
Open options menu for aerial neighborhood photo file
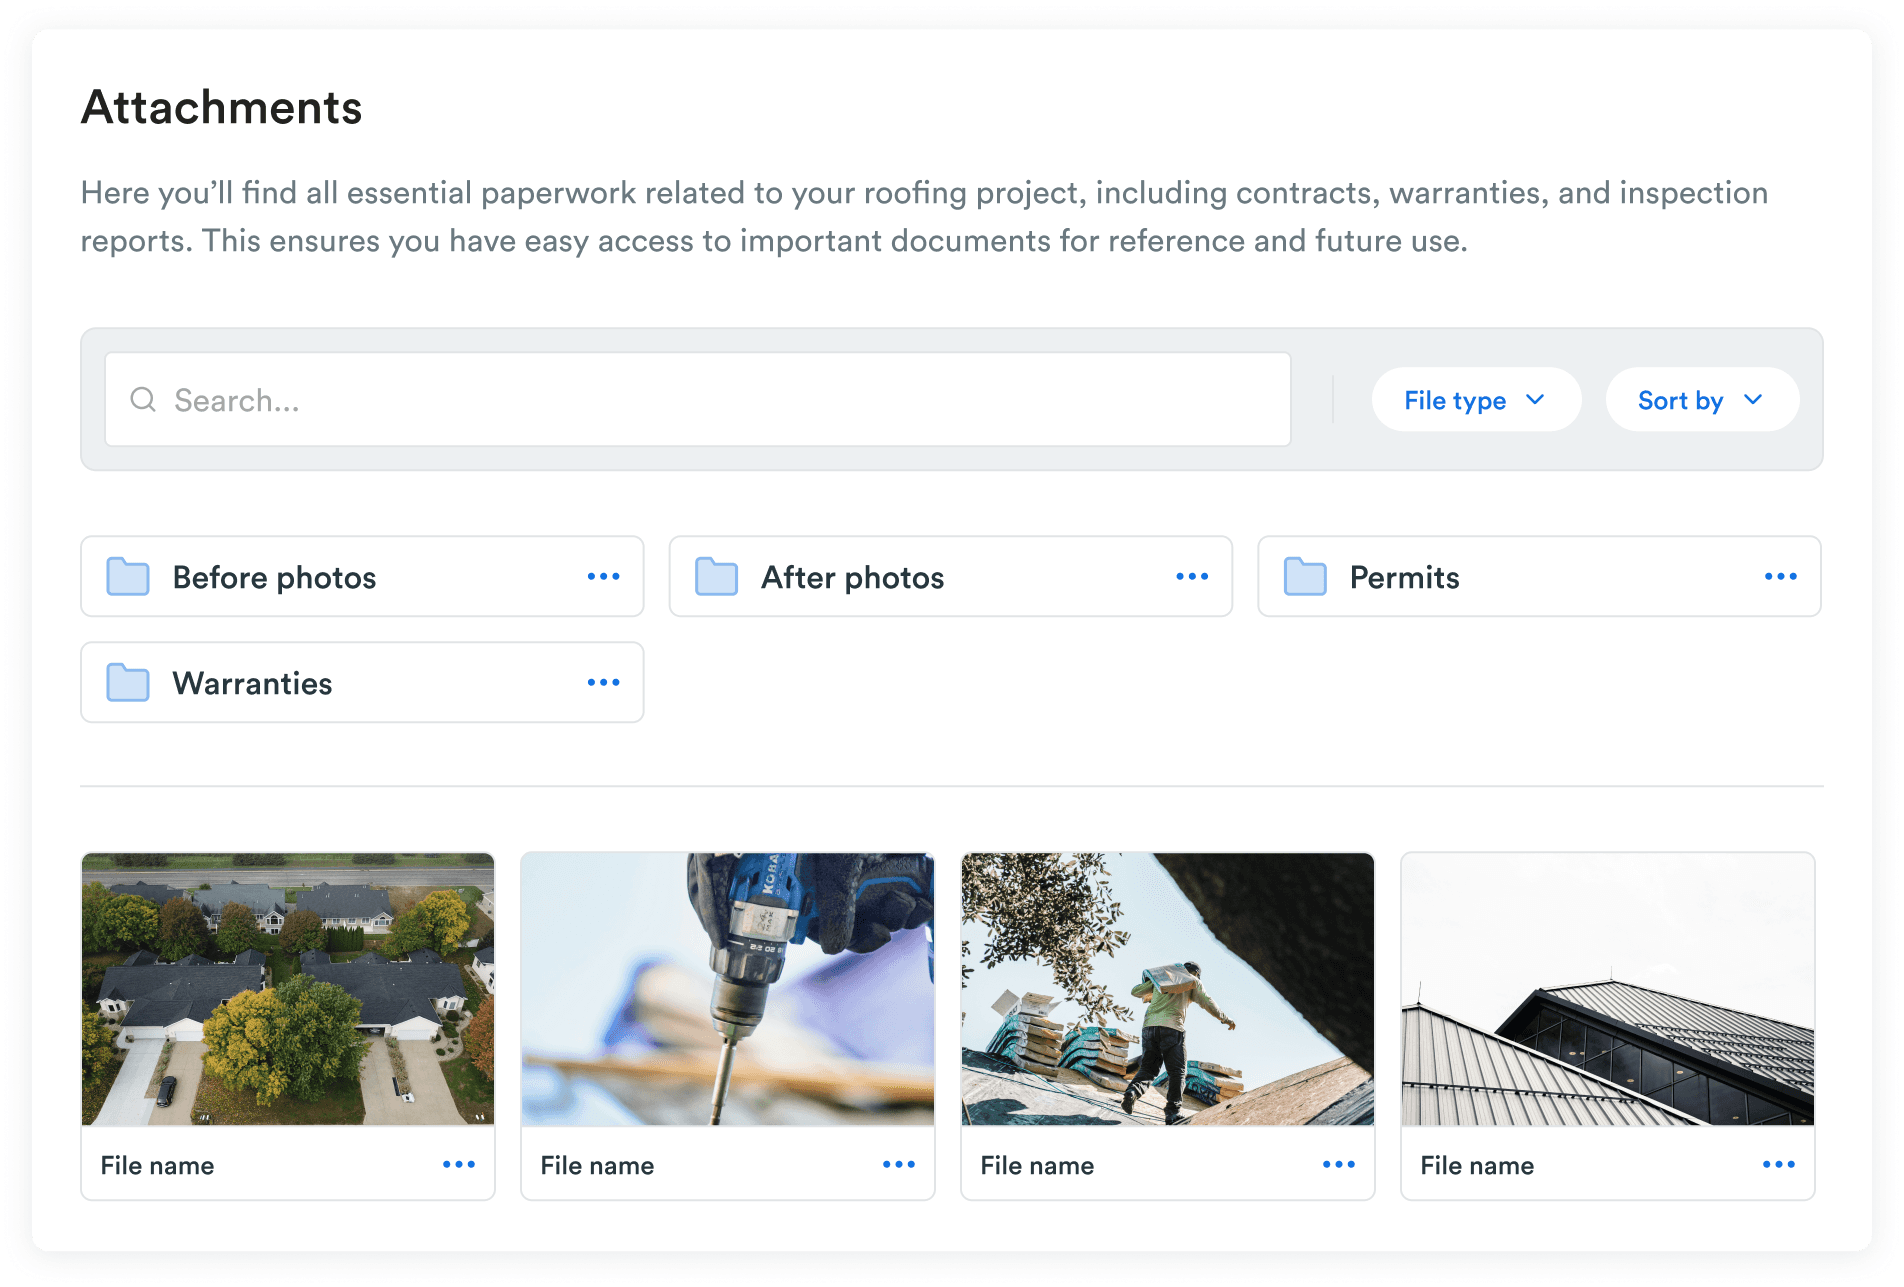point(459,1165)
